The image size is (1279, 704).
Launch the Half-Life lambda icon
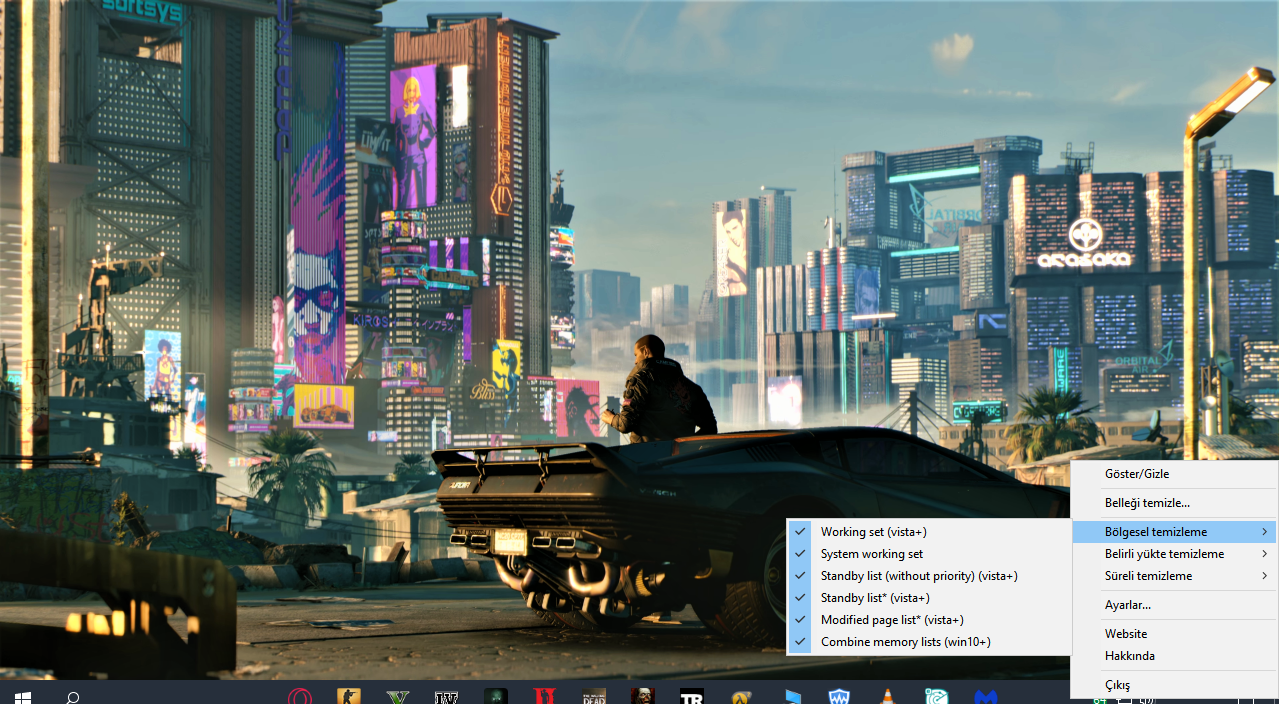click(x=740, y=696)
